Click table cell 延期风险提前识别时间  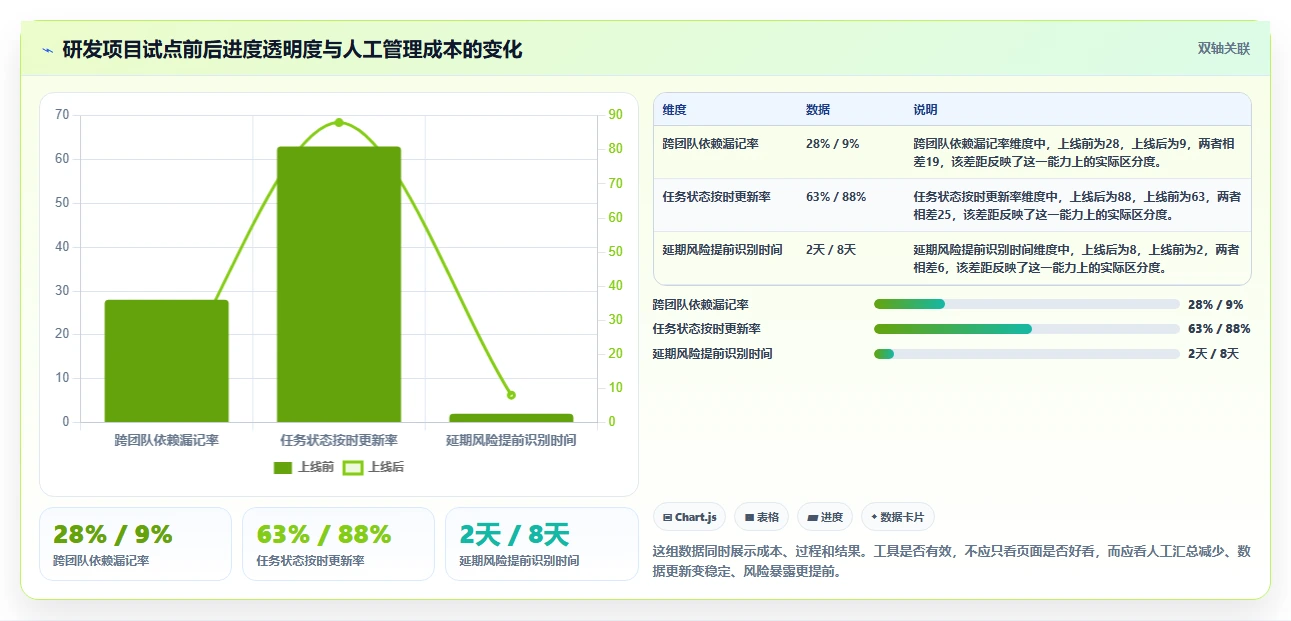pyautogui.click(x=723, y=250)
